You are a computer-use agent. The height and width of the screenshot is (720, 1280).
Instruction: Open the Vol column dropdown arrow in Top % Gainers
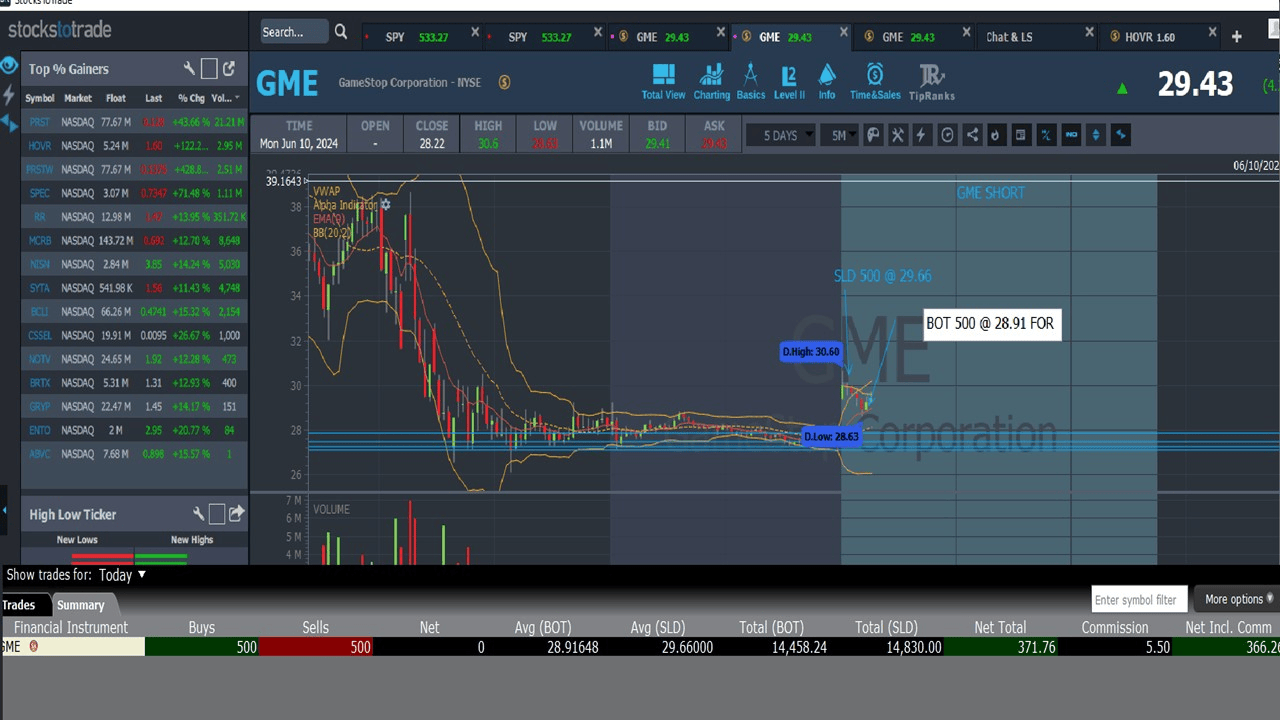click(x=237, y=98)
